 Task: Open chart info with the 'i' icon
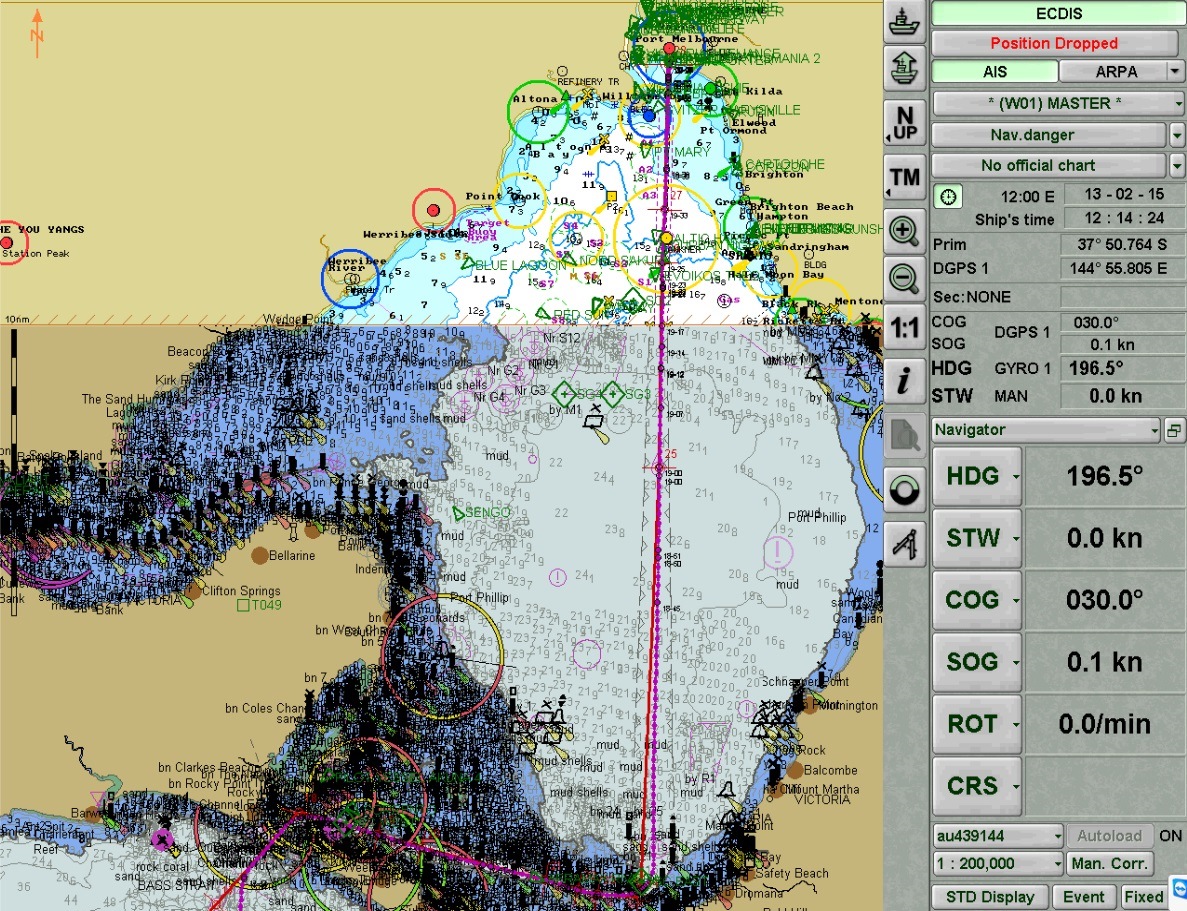904,380
